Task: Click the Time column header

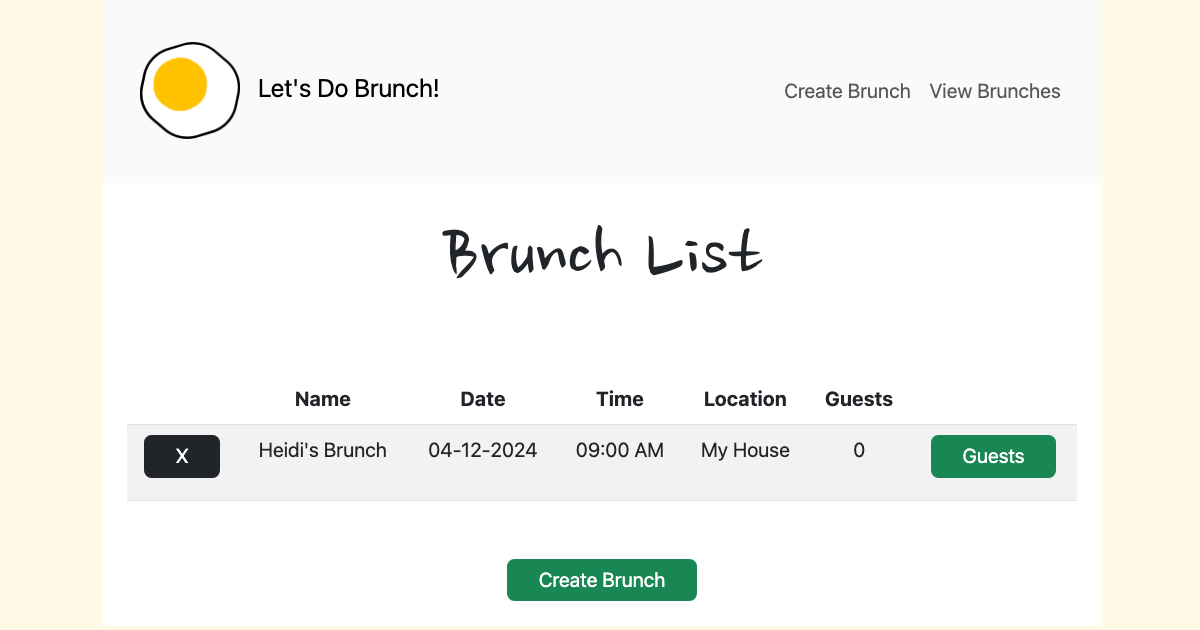Action: point(620,399)
